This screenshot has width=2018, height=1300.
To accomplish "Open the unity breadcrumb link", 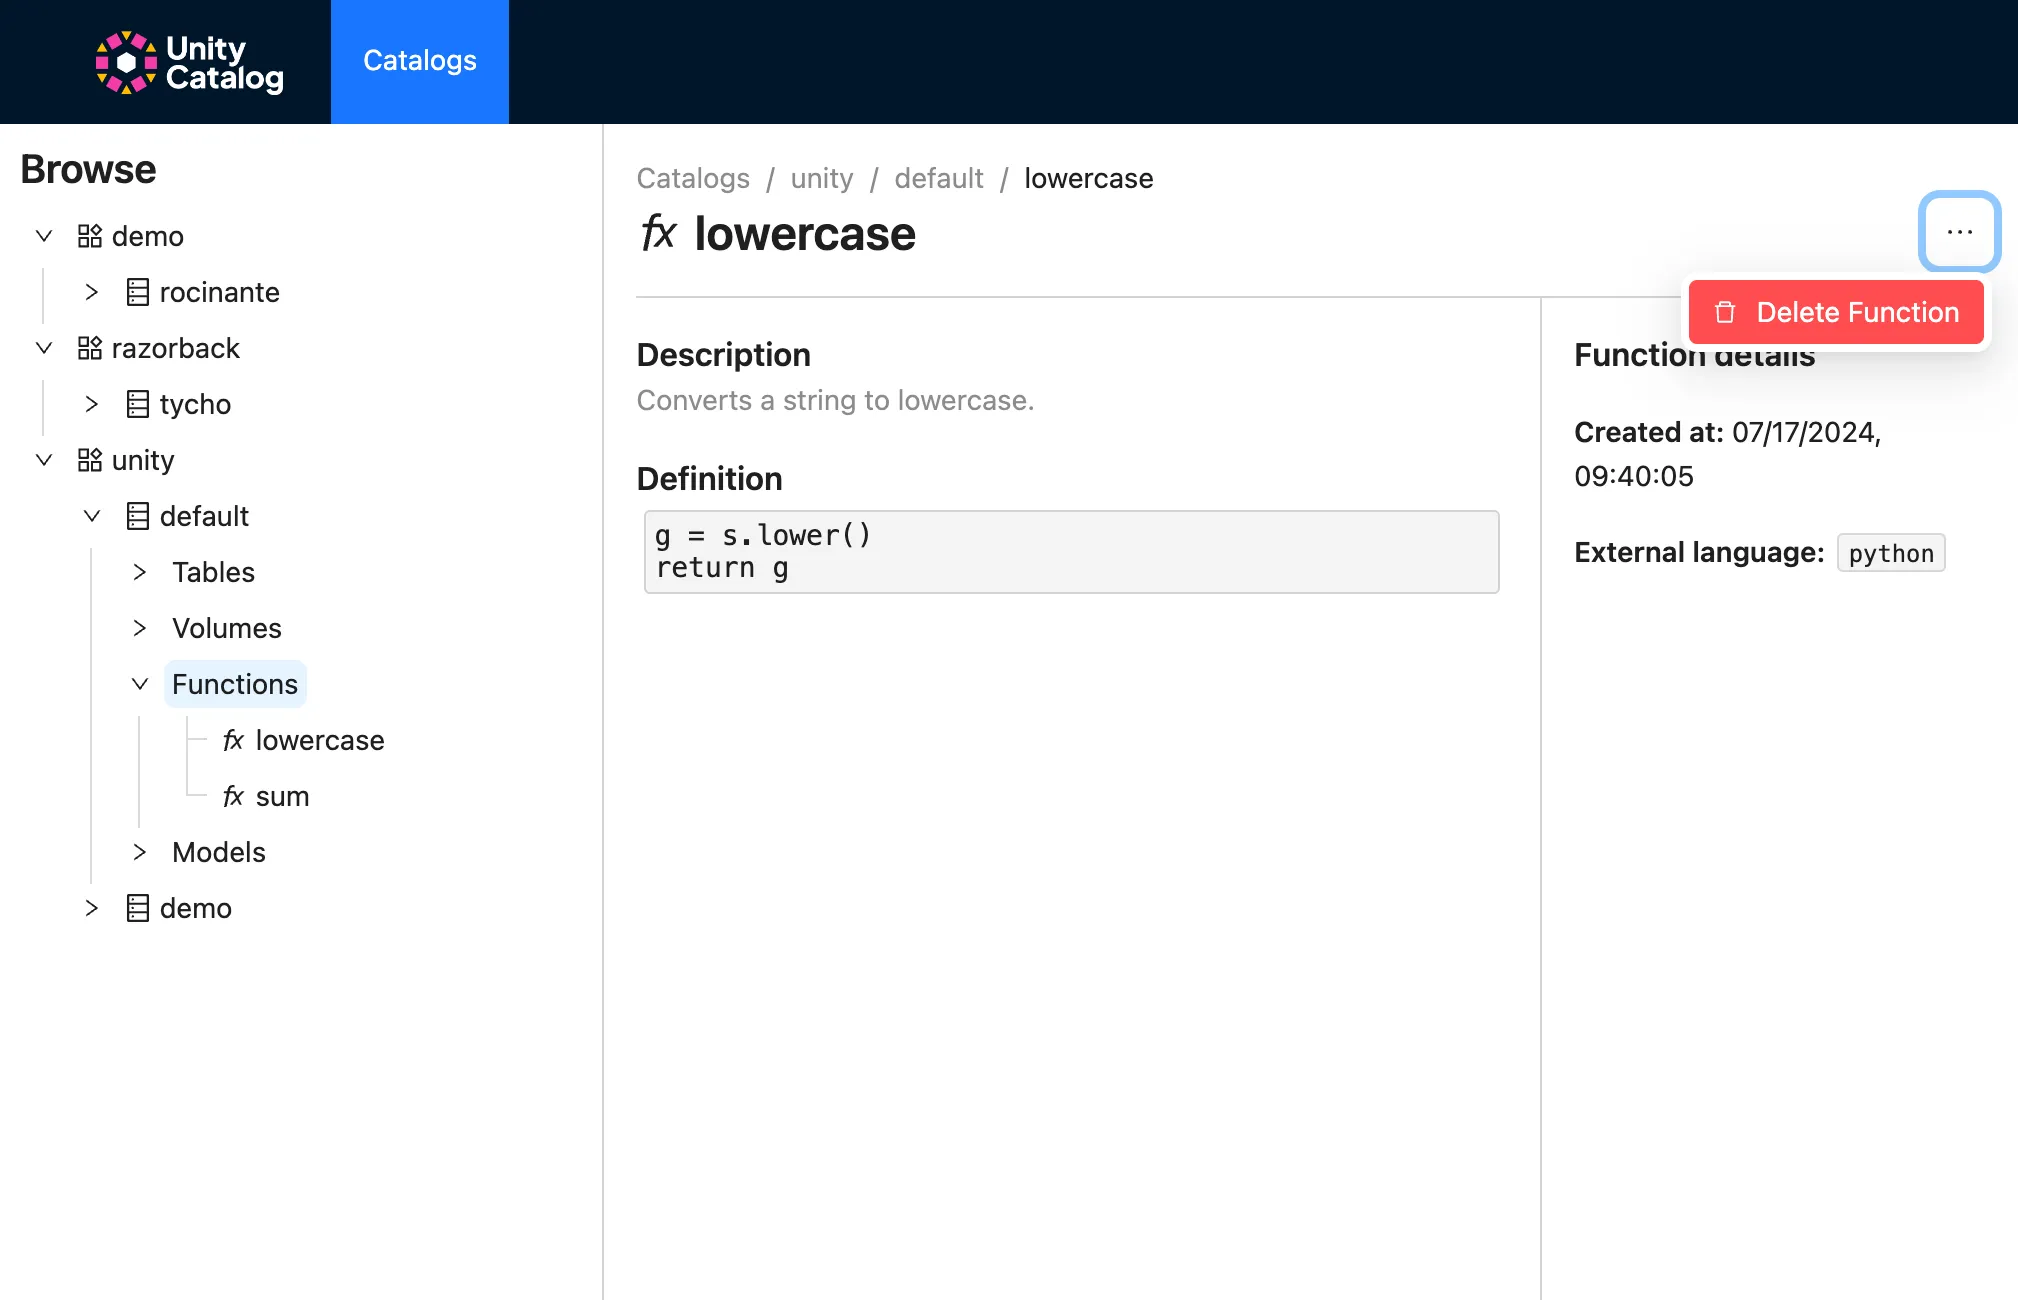I will (821, 178).
